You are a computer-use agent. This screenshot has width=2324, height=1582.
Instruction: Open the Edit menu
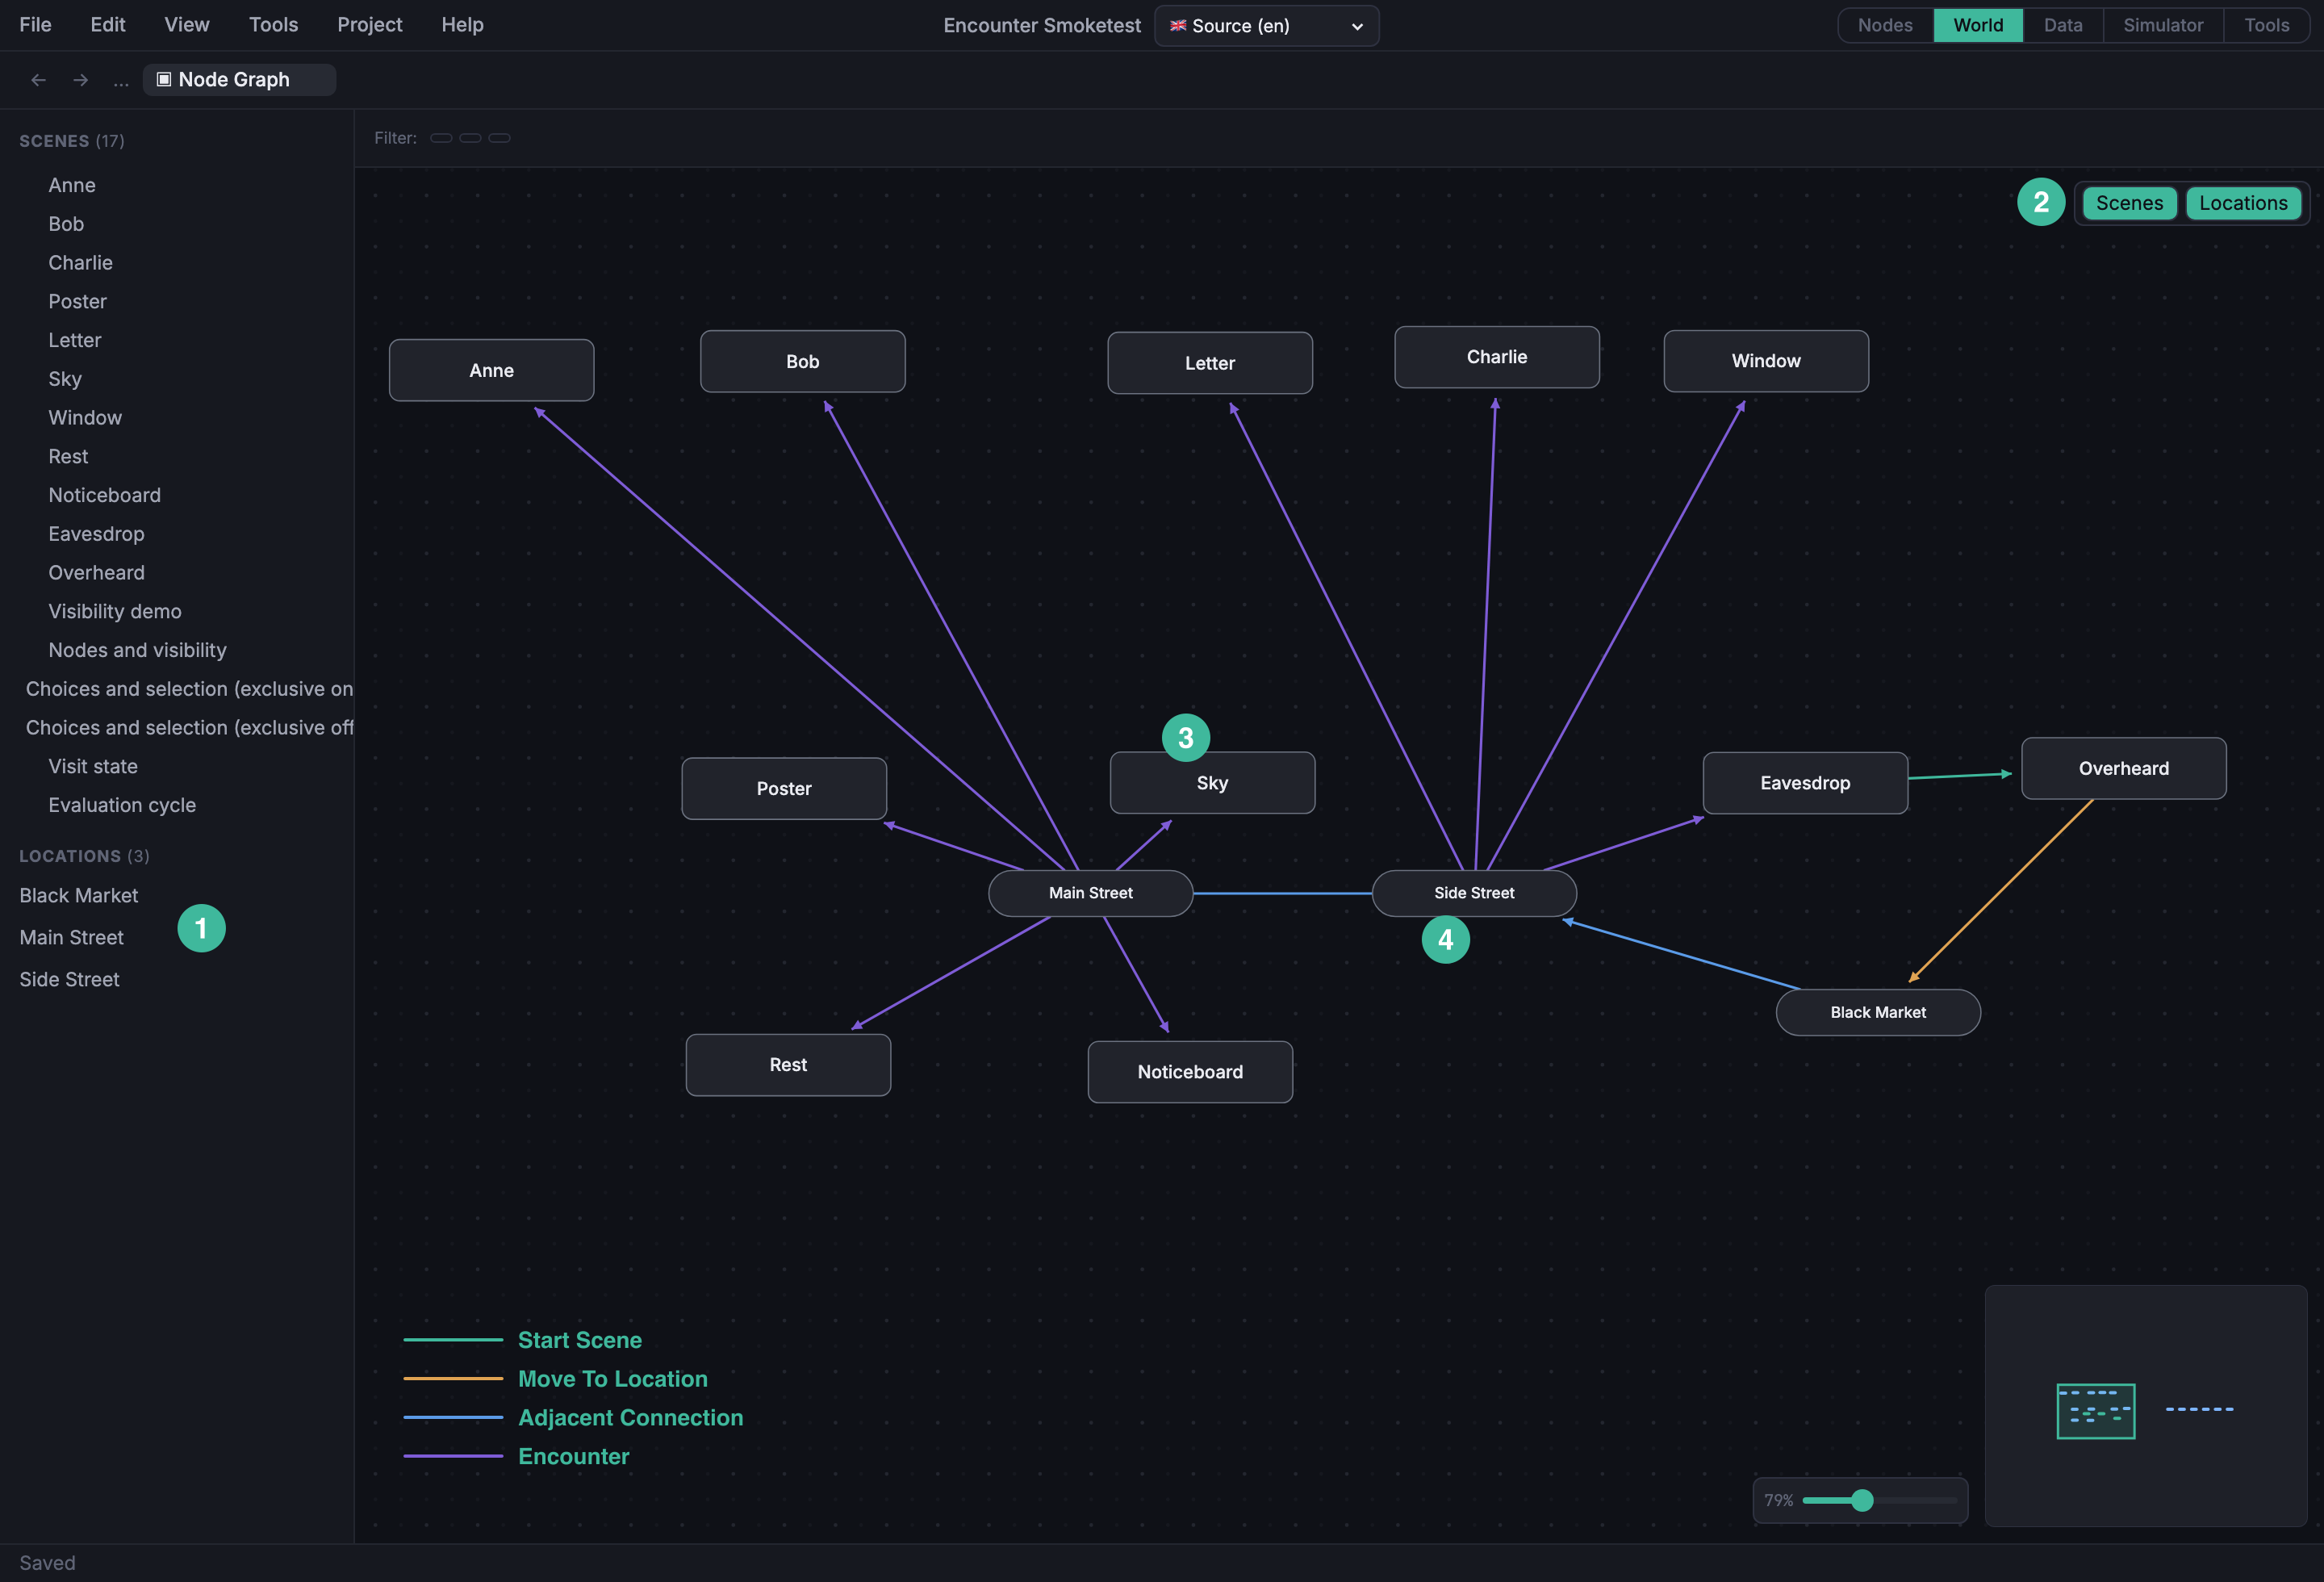point(108,25)
